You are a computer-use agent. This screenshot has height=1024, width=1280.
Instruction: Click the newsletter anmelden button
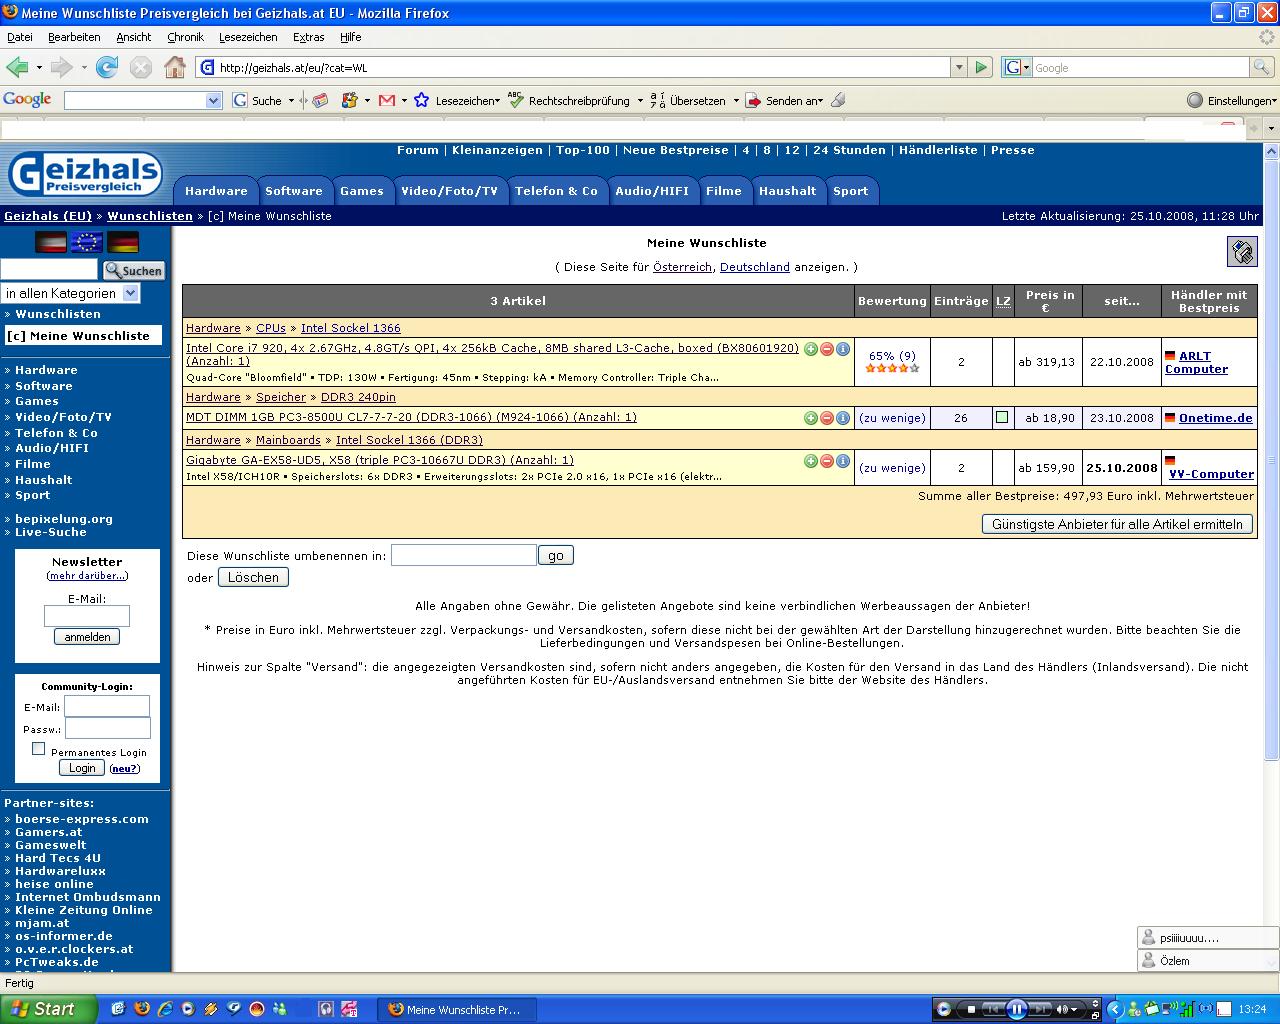[x=87, y=637]
